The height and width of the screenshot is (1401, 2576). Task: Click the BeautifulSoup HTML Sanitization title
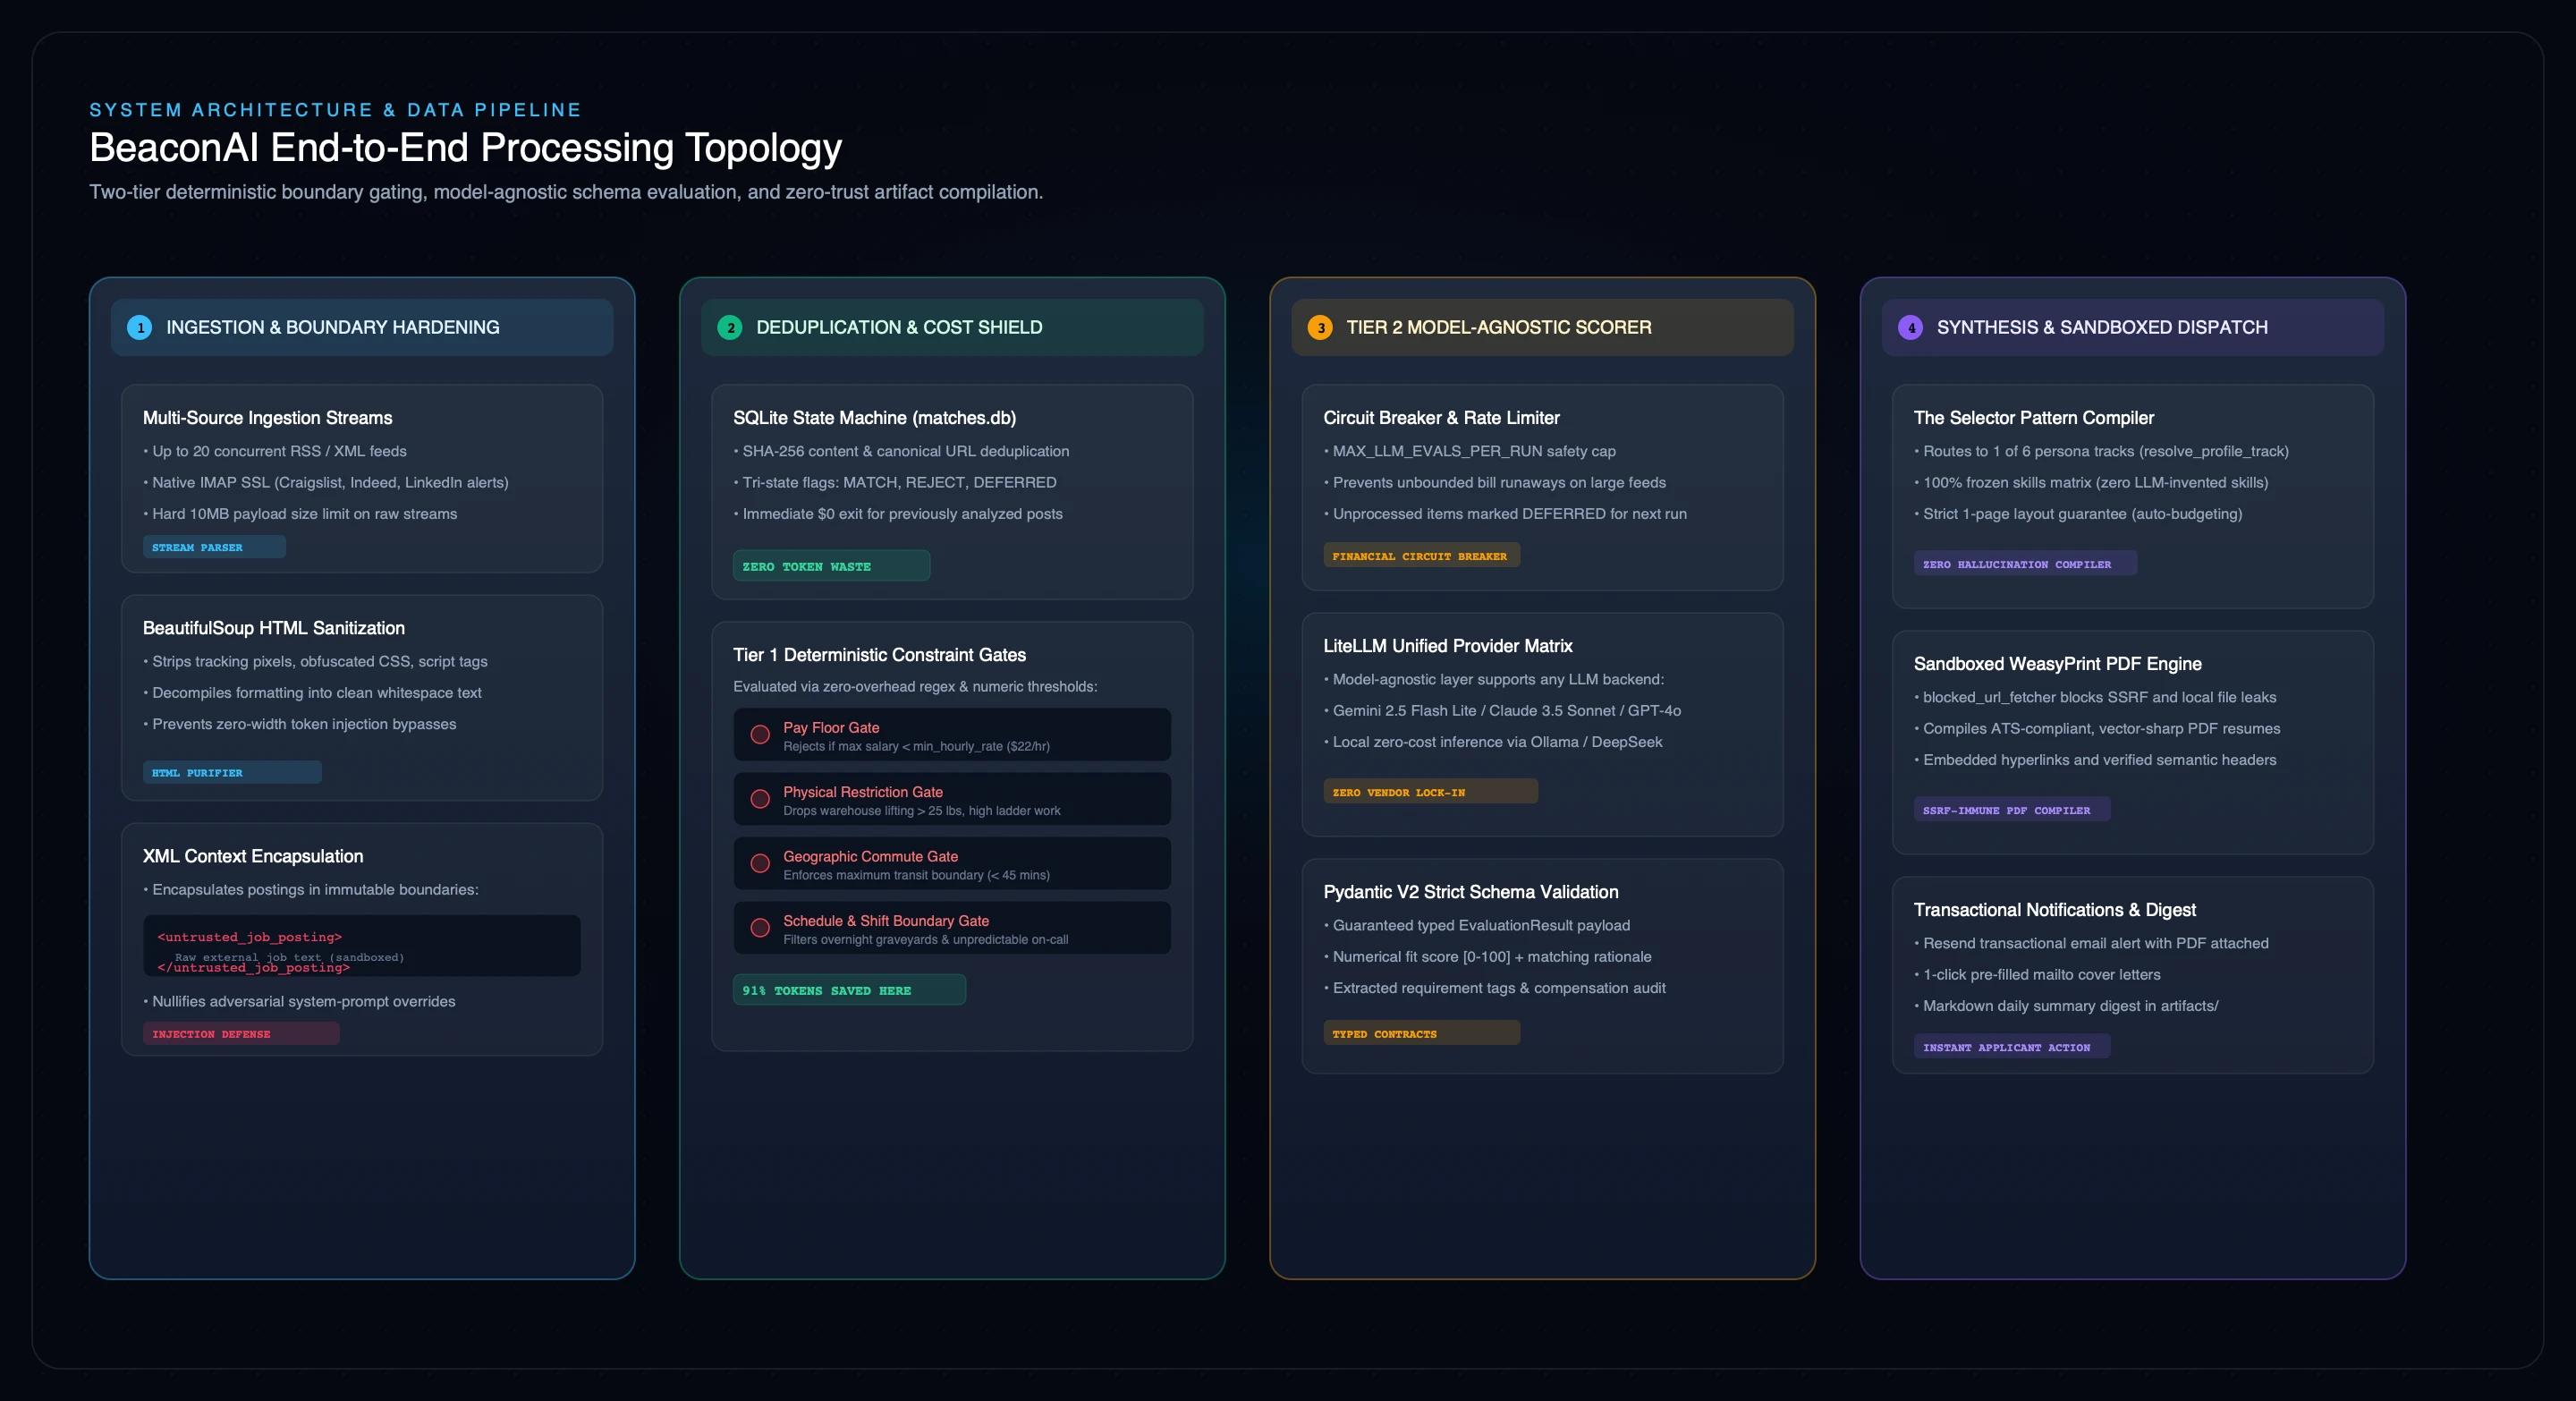point(274,628)
